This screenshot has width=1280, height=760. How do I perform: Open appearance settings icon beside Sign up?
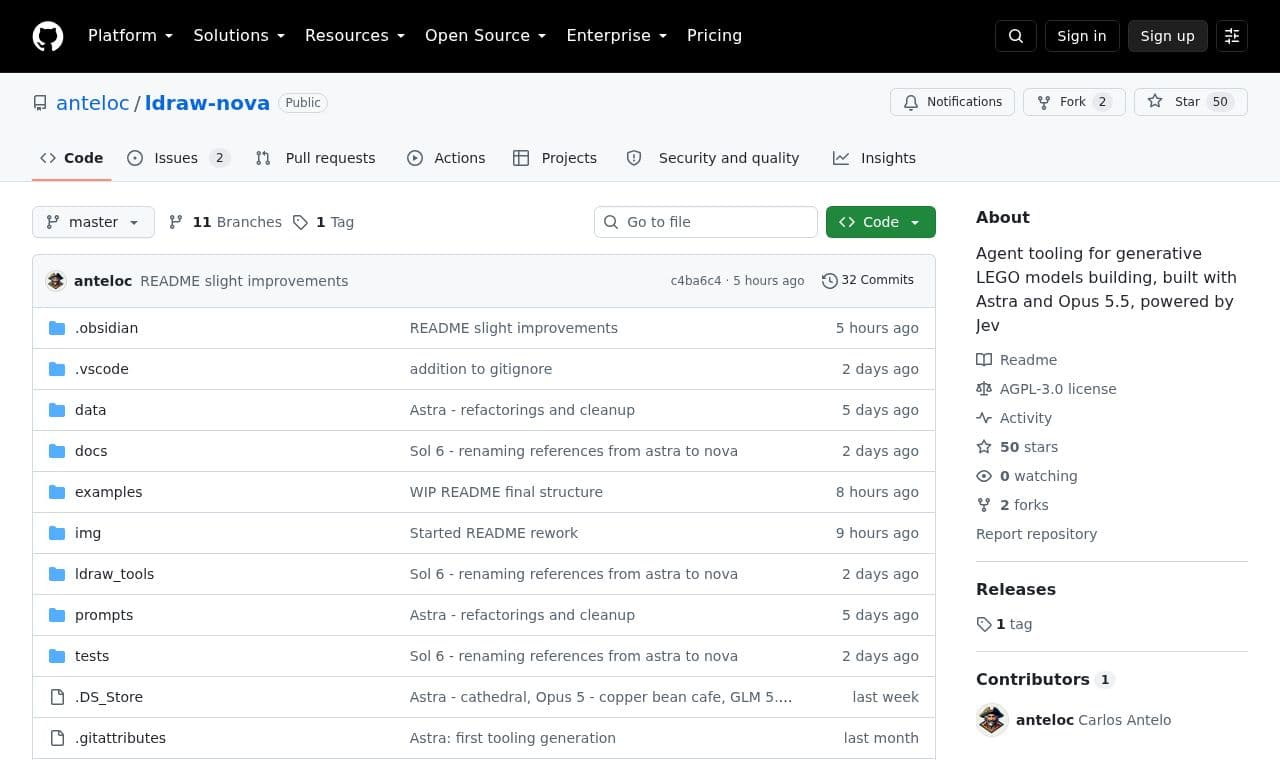pyautogui.click(x=1232, y=36)
